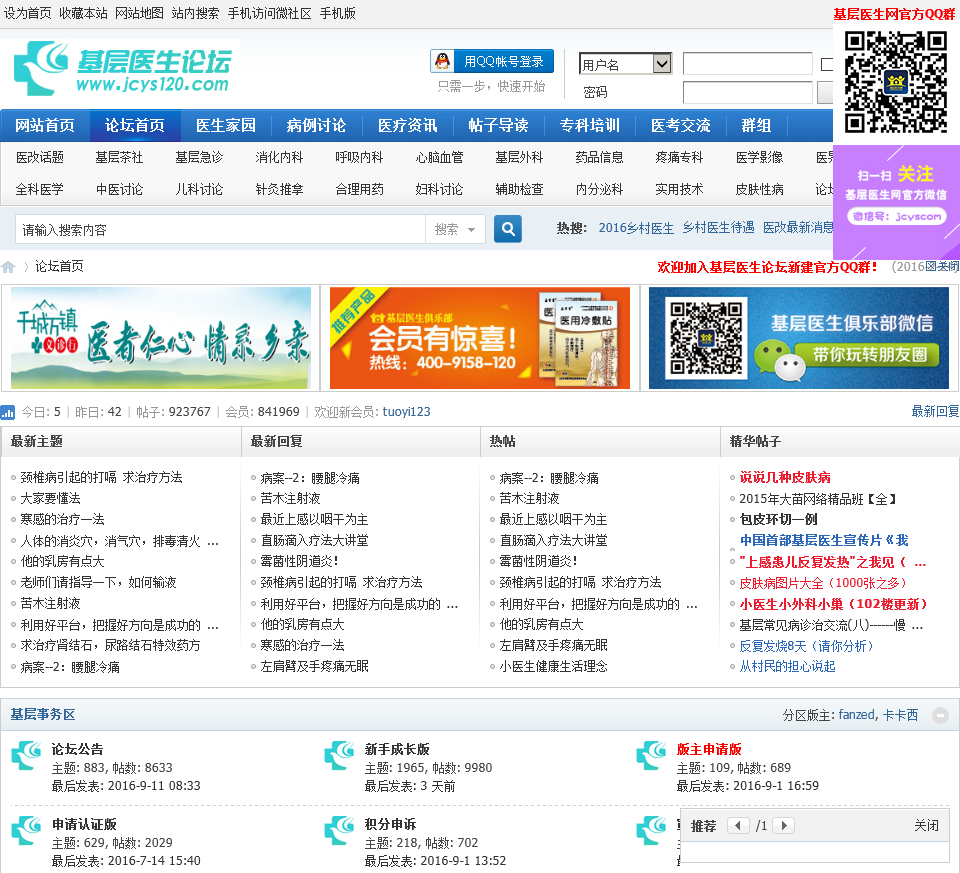Open the search type 搜索 dropdown
Image resolution: width=960 pixels, height=873 pixels.
(455, 229)
